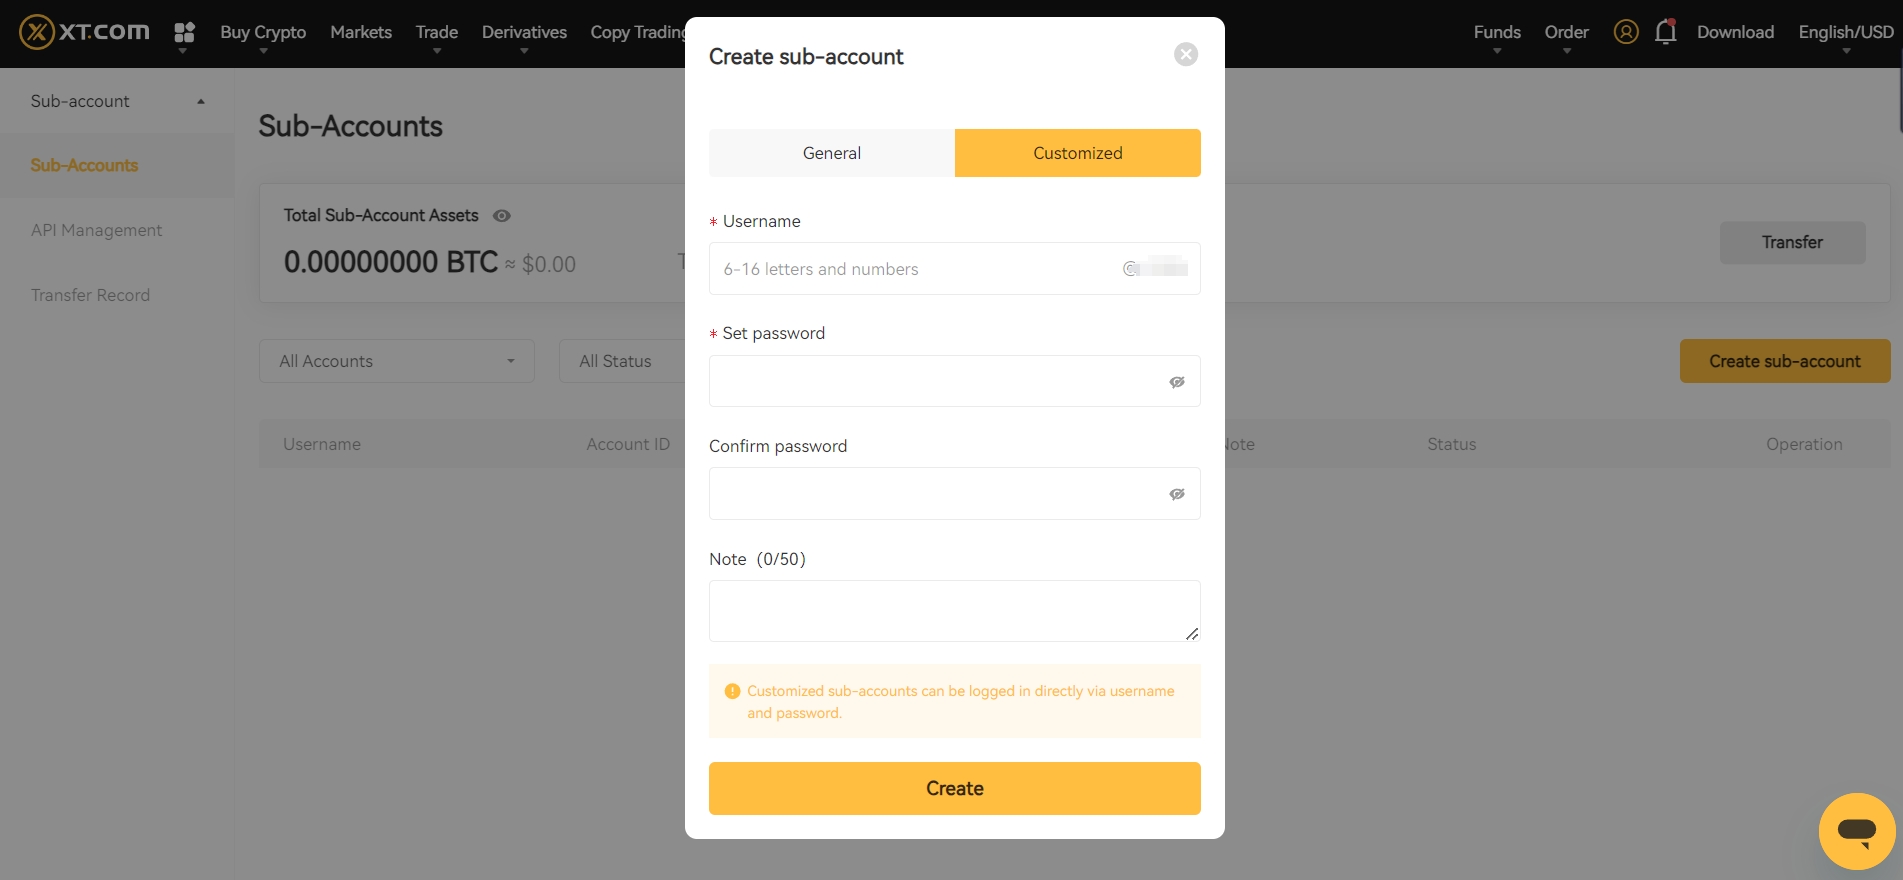Switch to the General sub-account type
1903x880 pixels.
click(831, 152)
